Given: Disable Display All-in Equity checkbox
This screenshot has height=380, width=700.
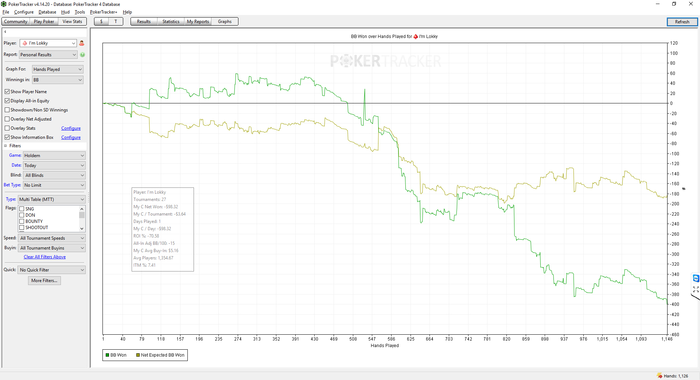Looking at the screenshot, I should [x=7, y=101].
